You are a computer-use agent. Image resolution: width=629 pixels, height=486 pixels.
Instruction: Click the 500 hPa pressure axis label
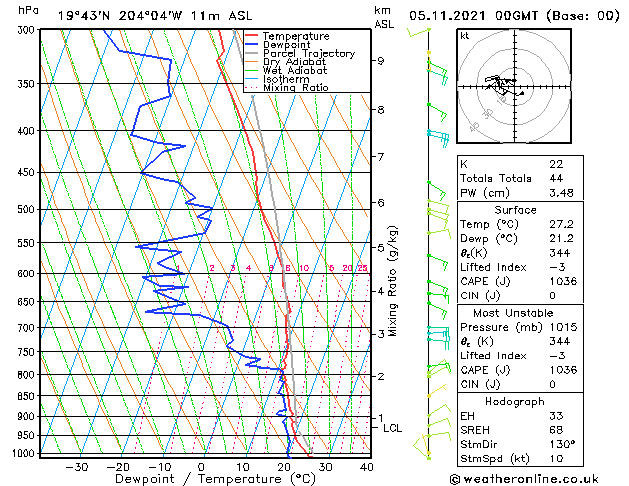pos(26,209)
